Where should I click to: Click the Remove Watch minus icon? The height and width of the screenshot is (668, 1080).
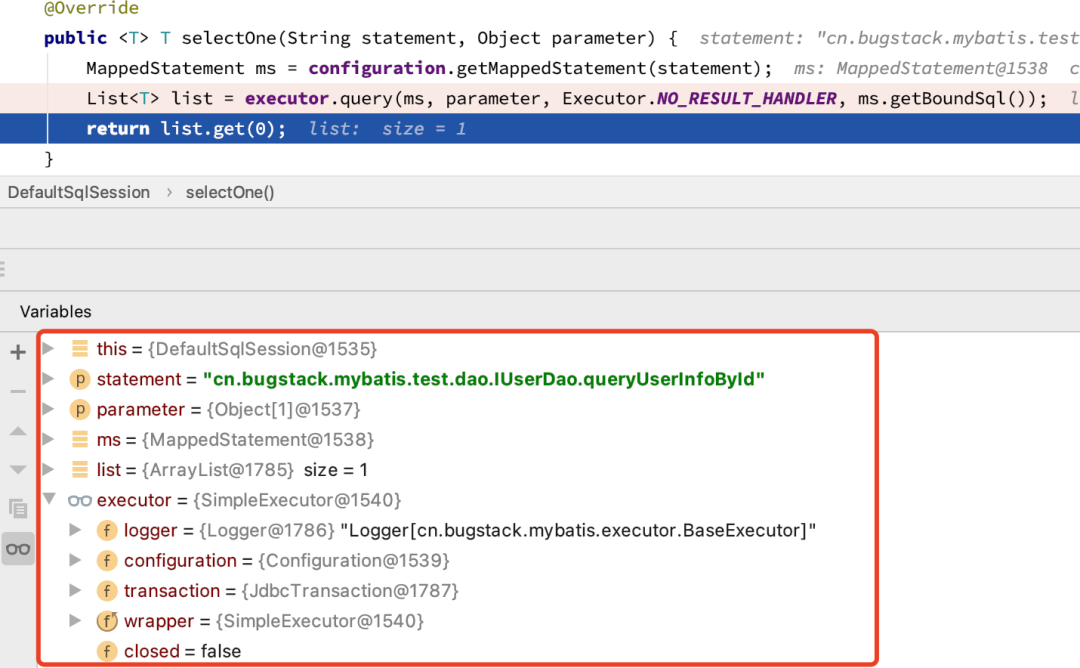[x=18, y=391]
